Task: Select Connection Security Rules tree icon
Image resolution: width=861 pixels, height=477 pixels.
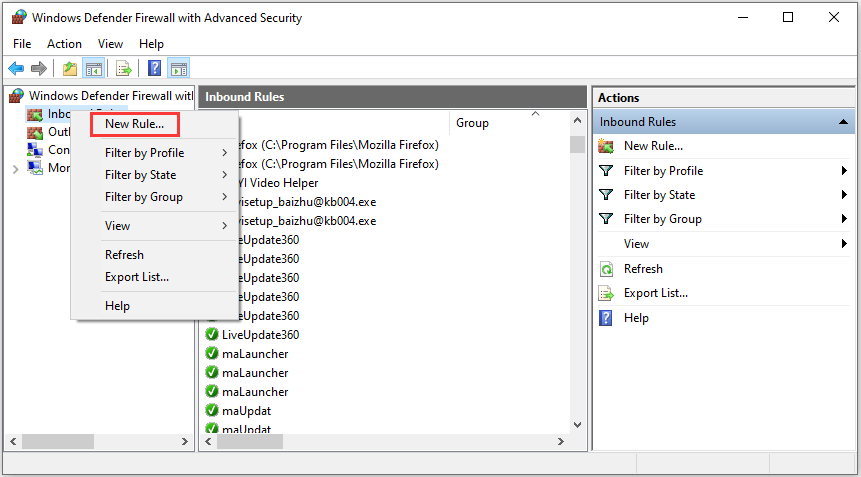Action: click(x=35, y=150)
